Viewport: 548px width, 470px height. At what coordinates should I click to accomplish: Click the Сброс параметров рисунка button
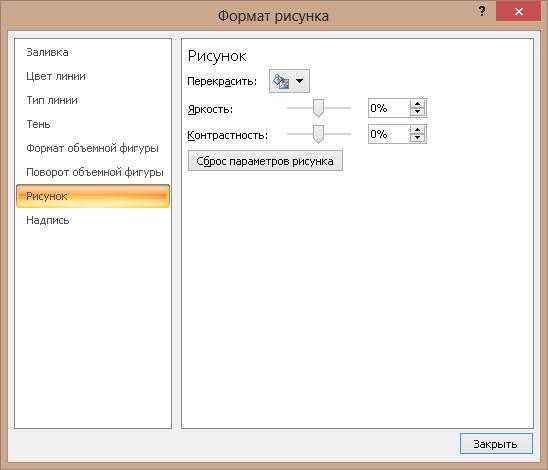click(265, 161)
